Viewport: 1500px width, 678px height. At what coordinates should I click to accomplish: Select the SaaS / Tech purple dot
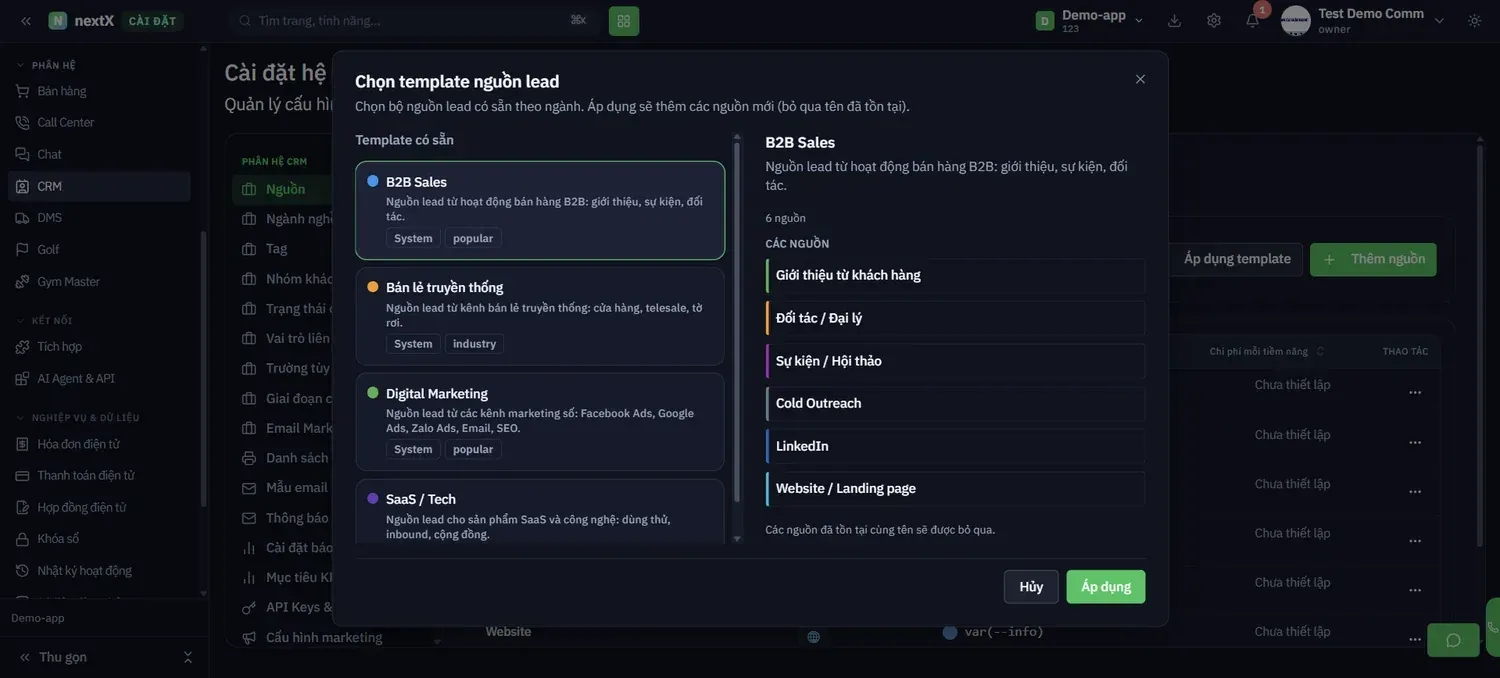[x=373, y=498]
